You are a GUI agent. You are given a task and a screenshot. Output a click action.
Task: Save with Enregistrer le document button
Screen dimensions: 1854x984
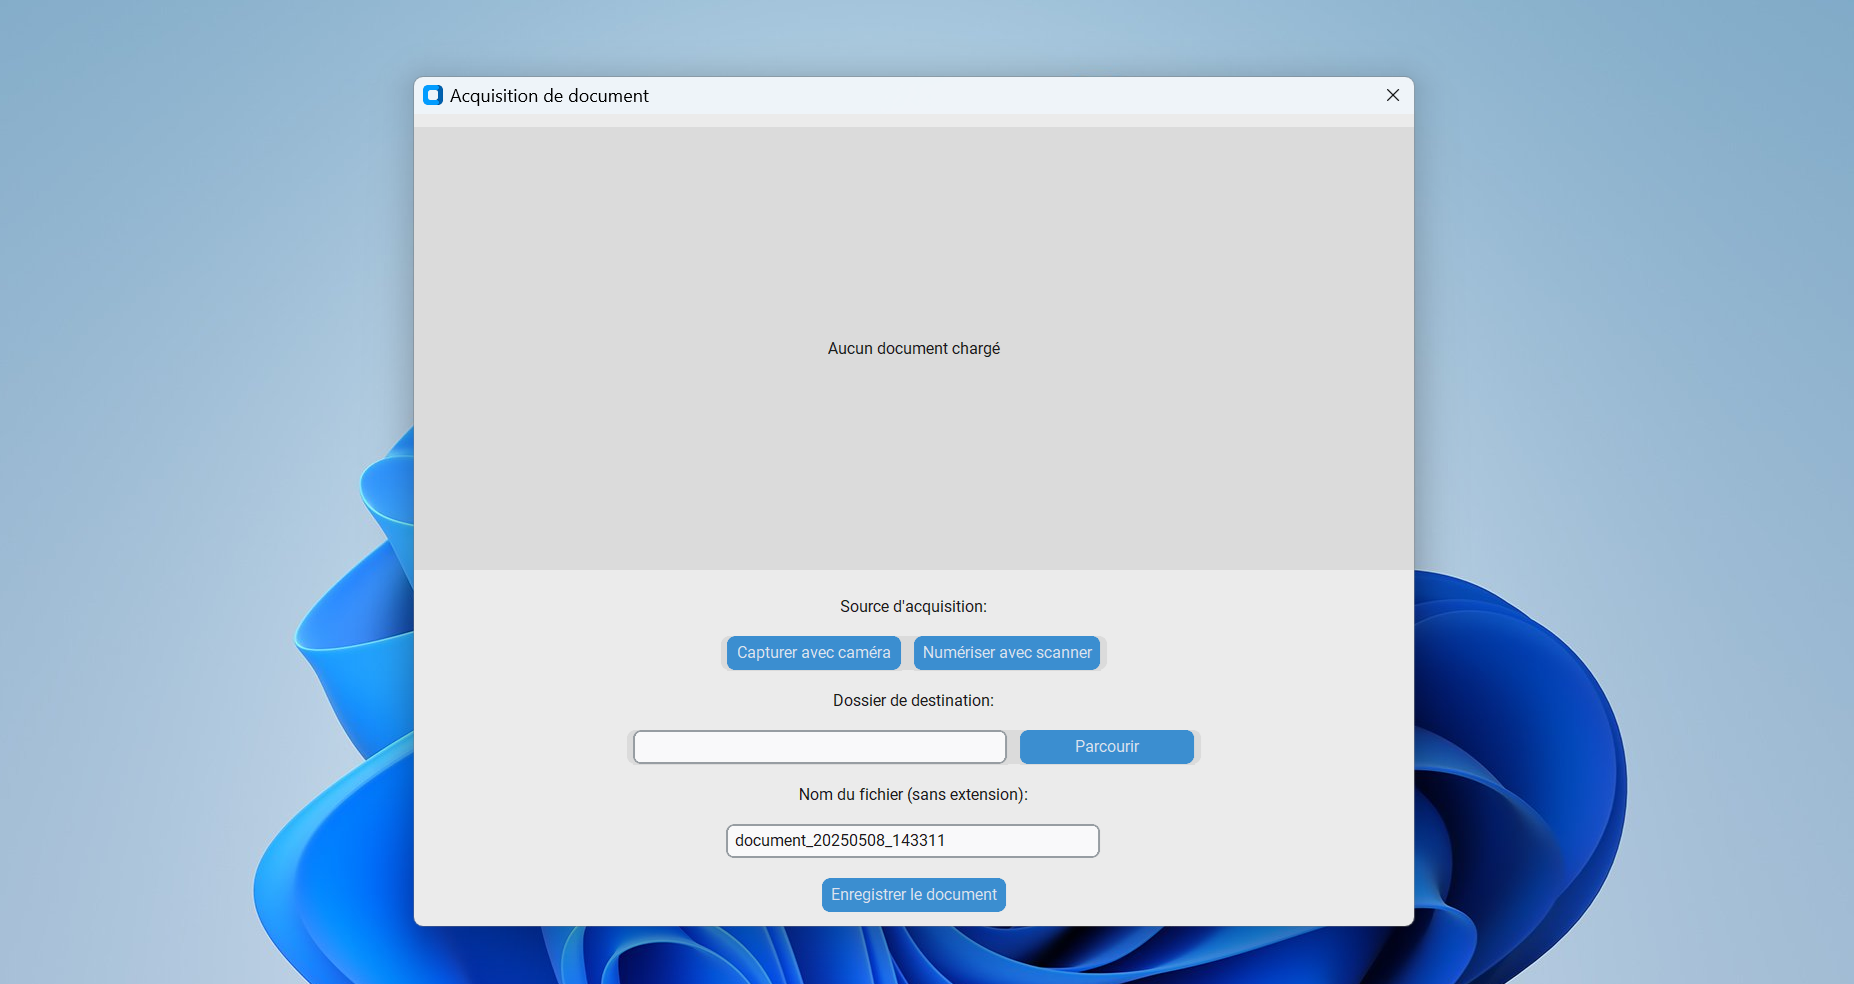point(913,895)
